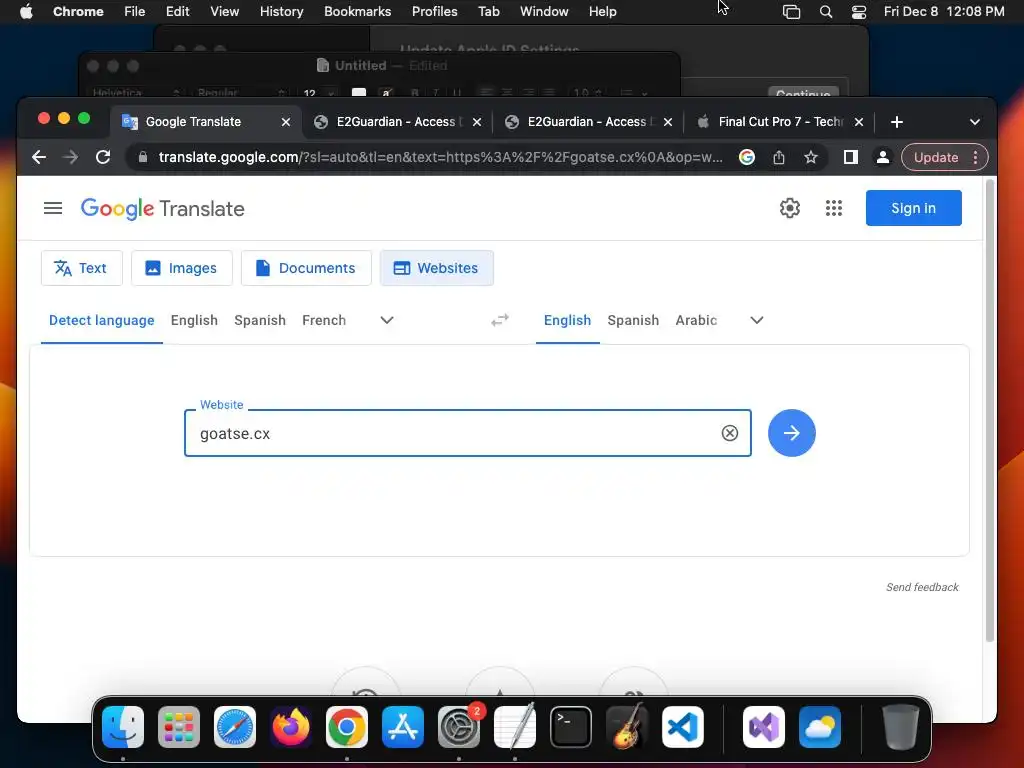This screenshot has width=1024, height=768.
Task: Close the Final Cut Pro 7 tab
Action: pyautogui.click(x=859, y=122)
